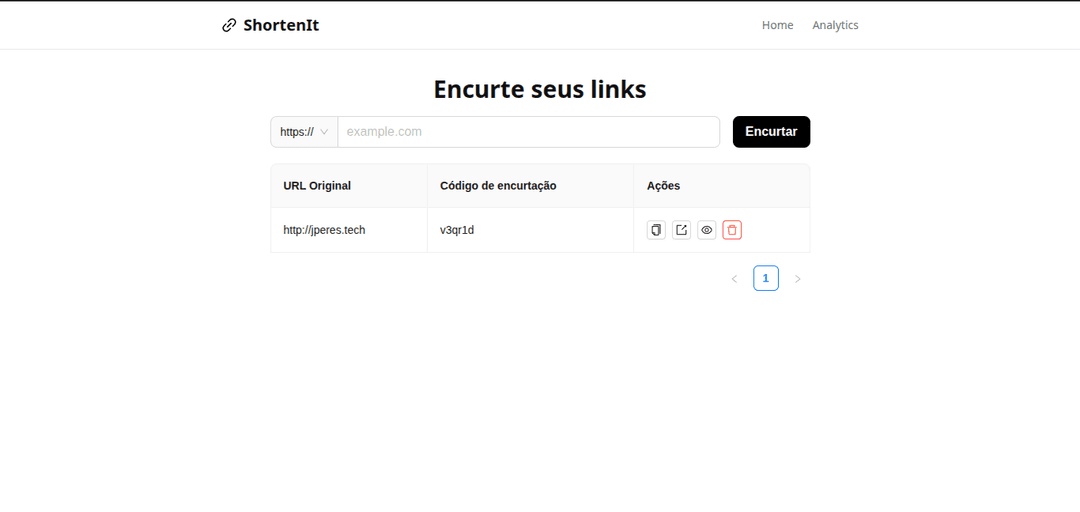Switch to the Analytics page

835,25
